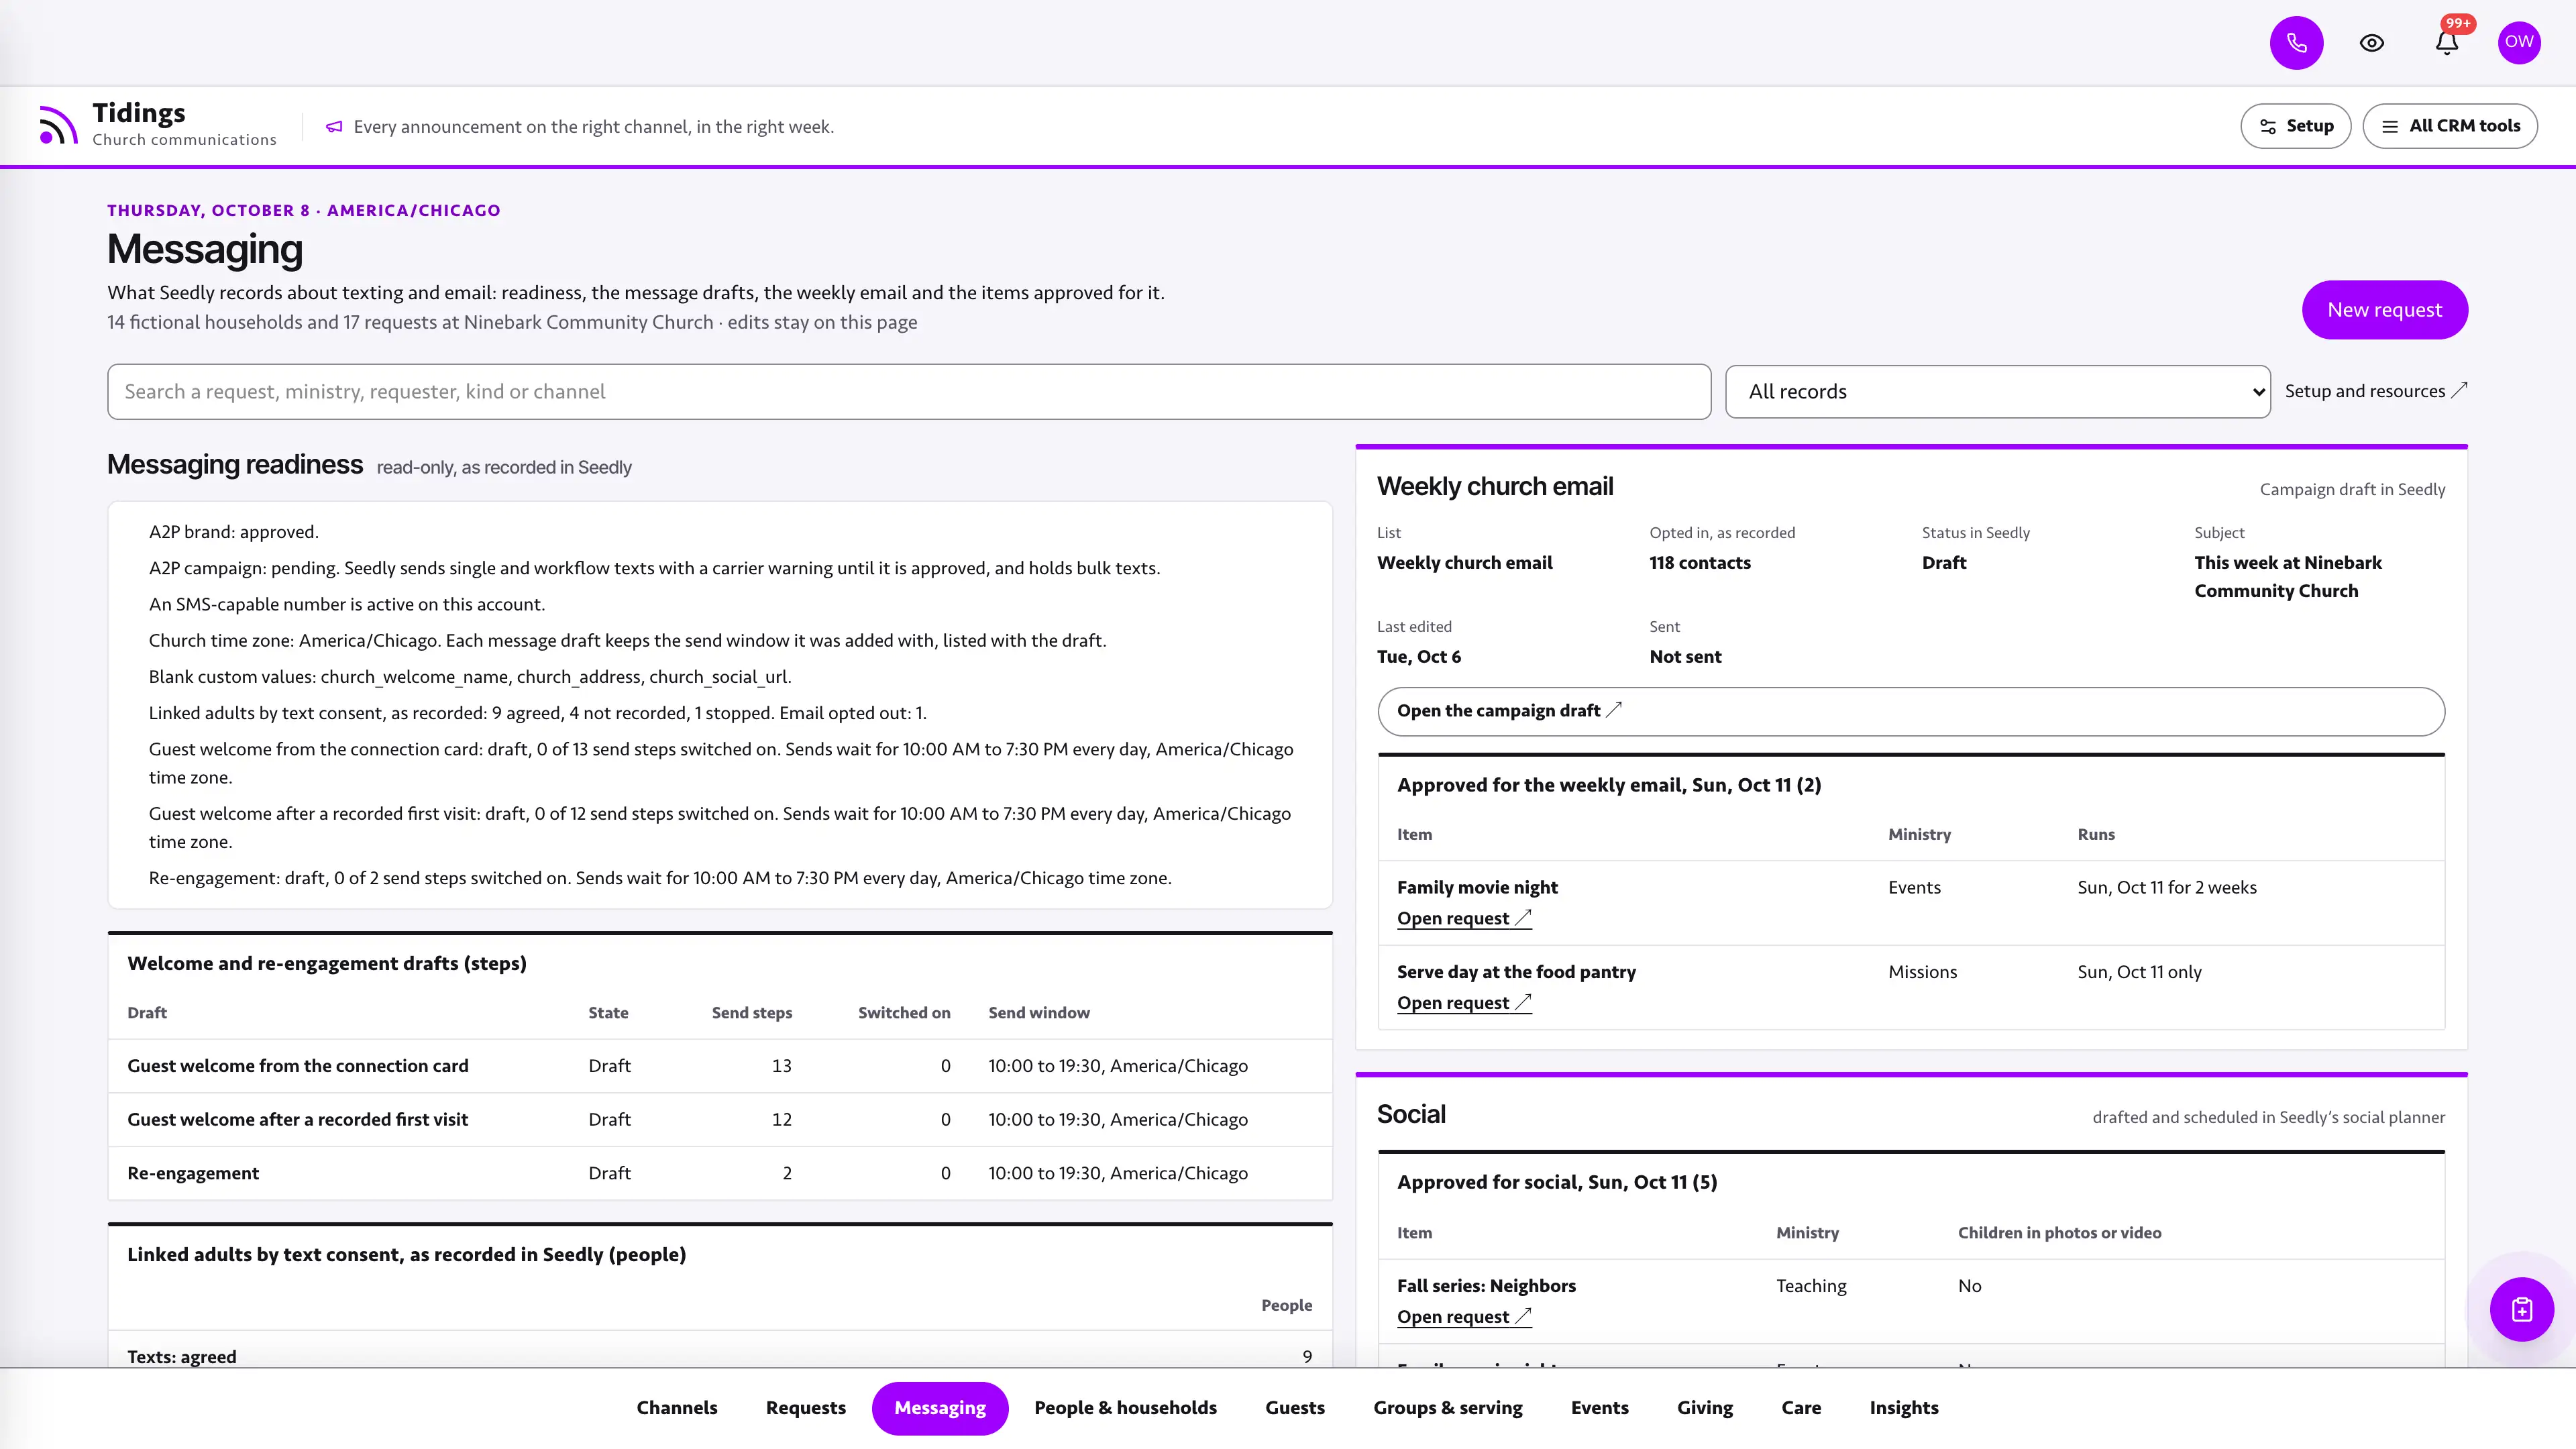Click the megaphone icon beside the tagline
The height and width of the screenshot is (1449, 2576).
[x=334, y=127]
